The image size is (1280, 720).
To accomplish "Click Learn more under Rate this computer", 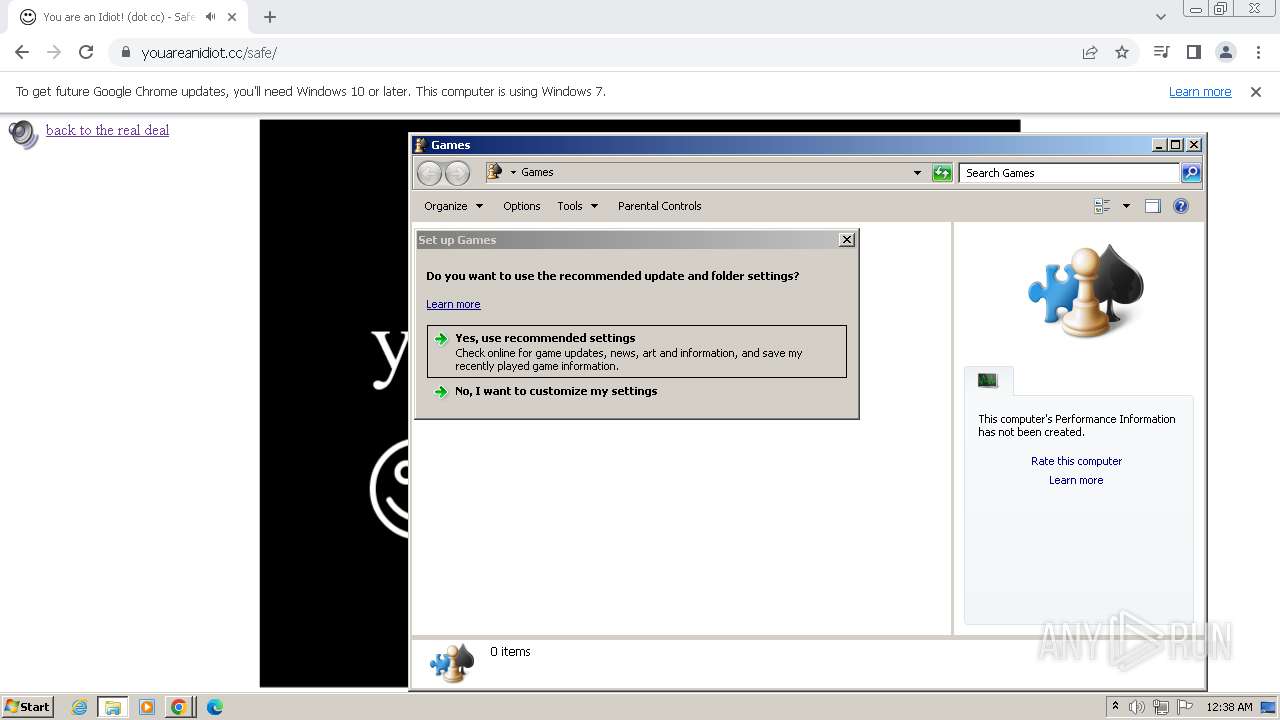I will 1076,480.
